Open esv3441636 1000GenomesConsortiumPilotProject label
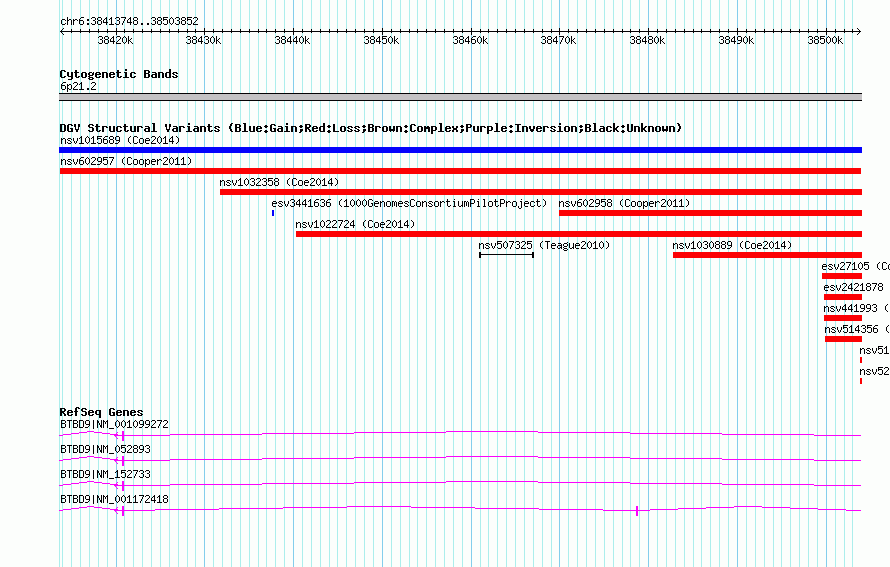 tap(409, 203)
